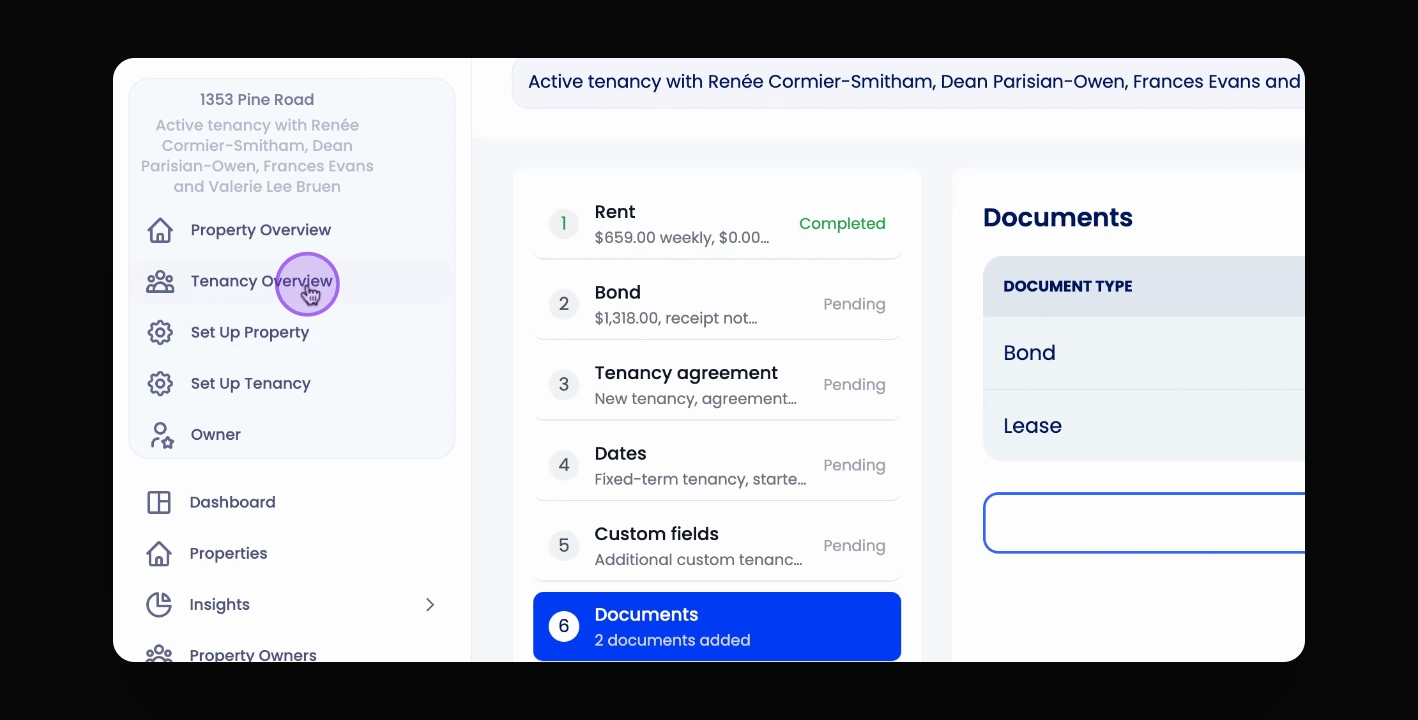Click the 'New tenancy, agreement…' detail text

click(x=696, y=399)
